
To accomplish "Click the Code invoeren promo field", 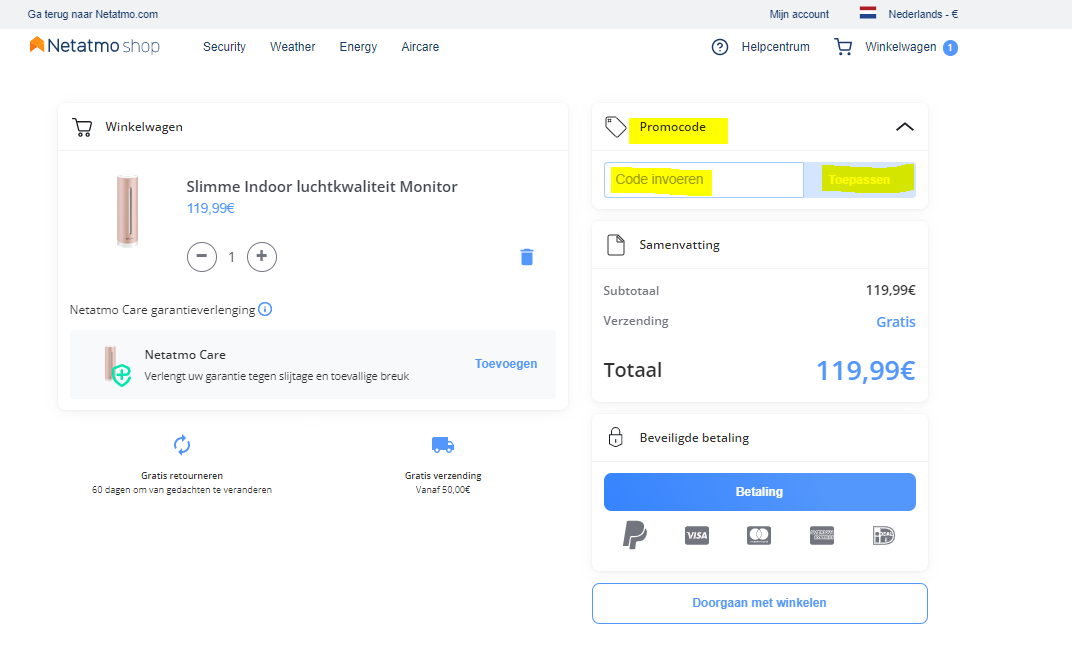I will (703, 180).
